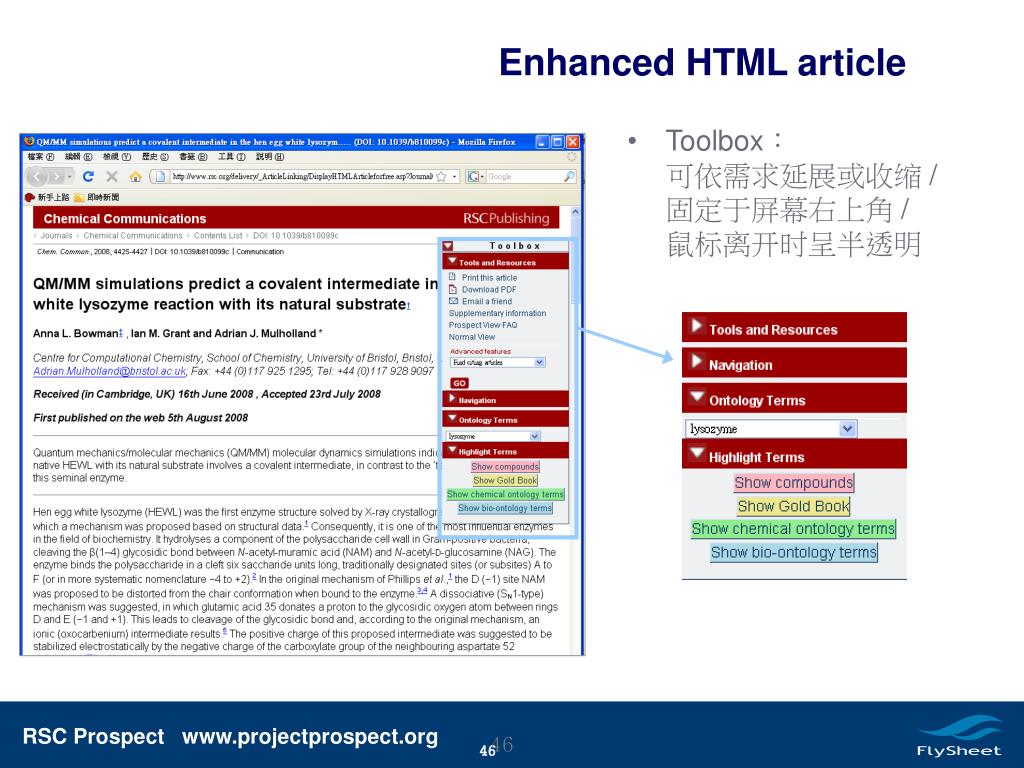
Task: Open the 工具 menu
Action: 232,157
